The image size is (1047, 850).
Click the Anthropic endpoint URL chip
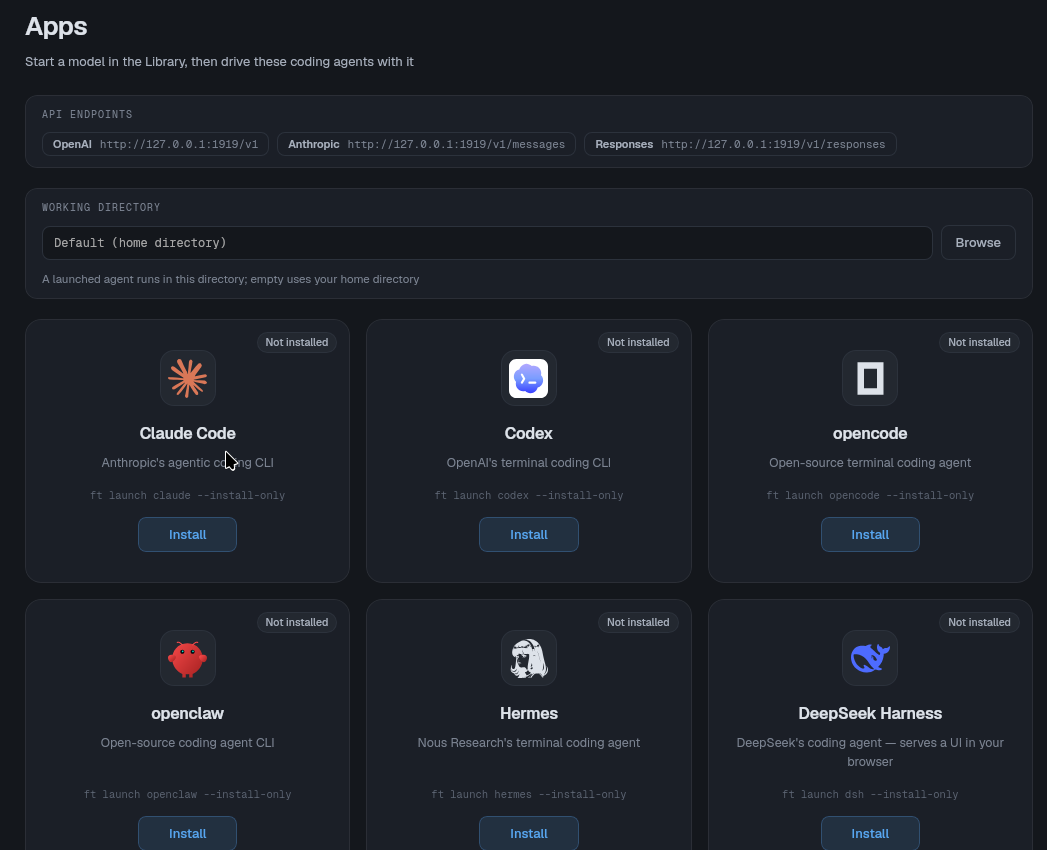[x=426, y=144]
